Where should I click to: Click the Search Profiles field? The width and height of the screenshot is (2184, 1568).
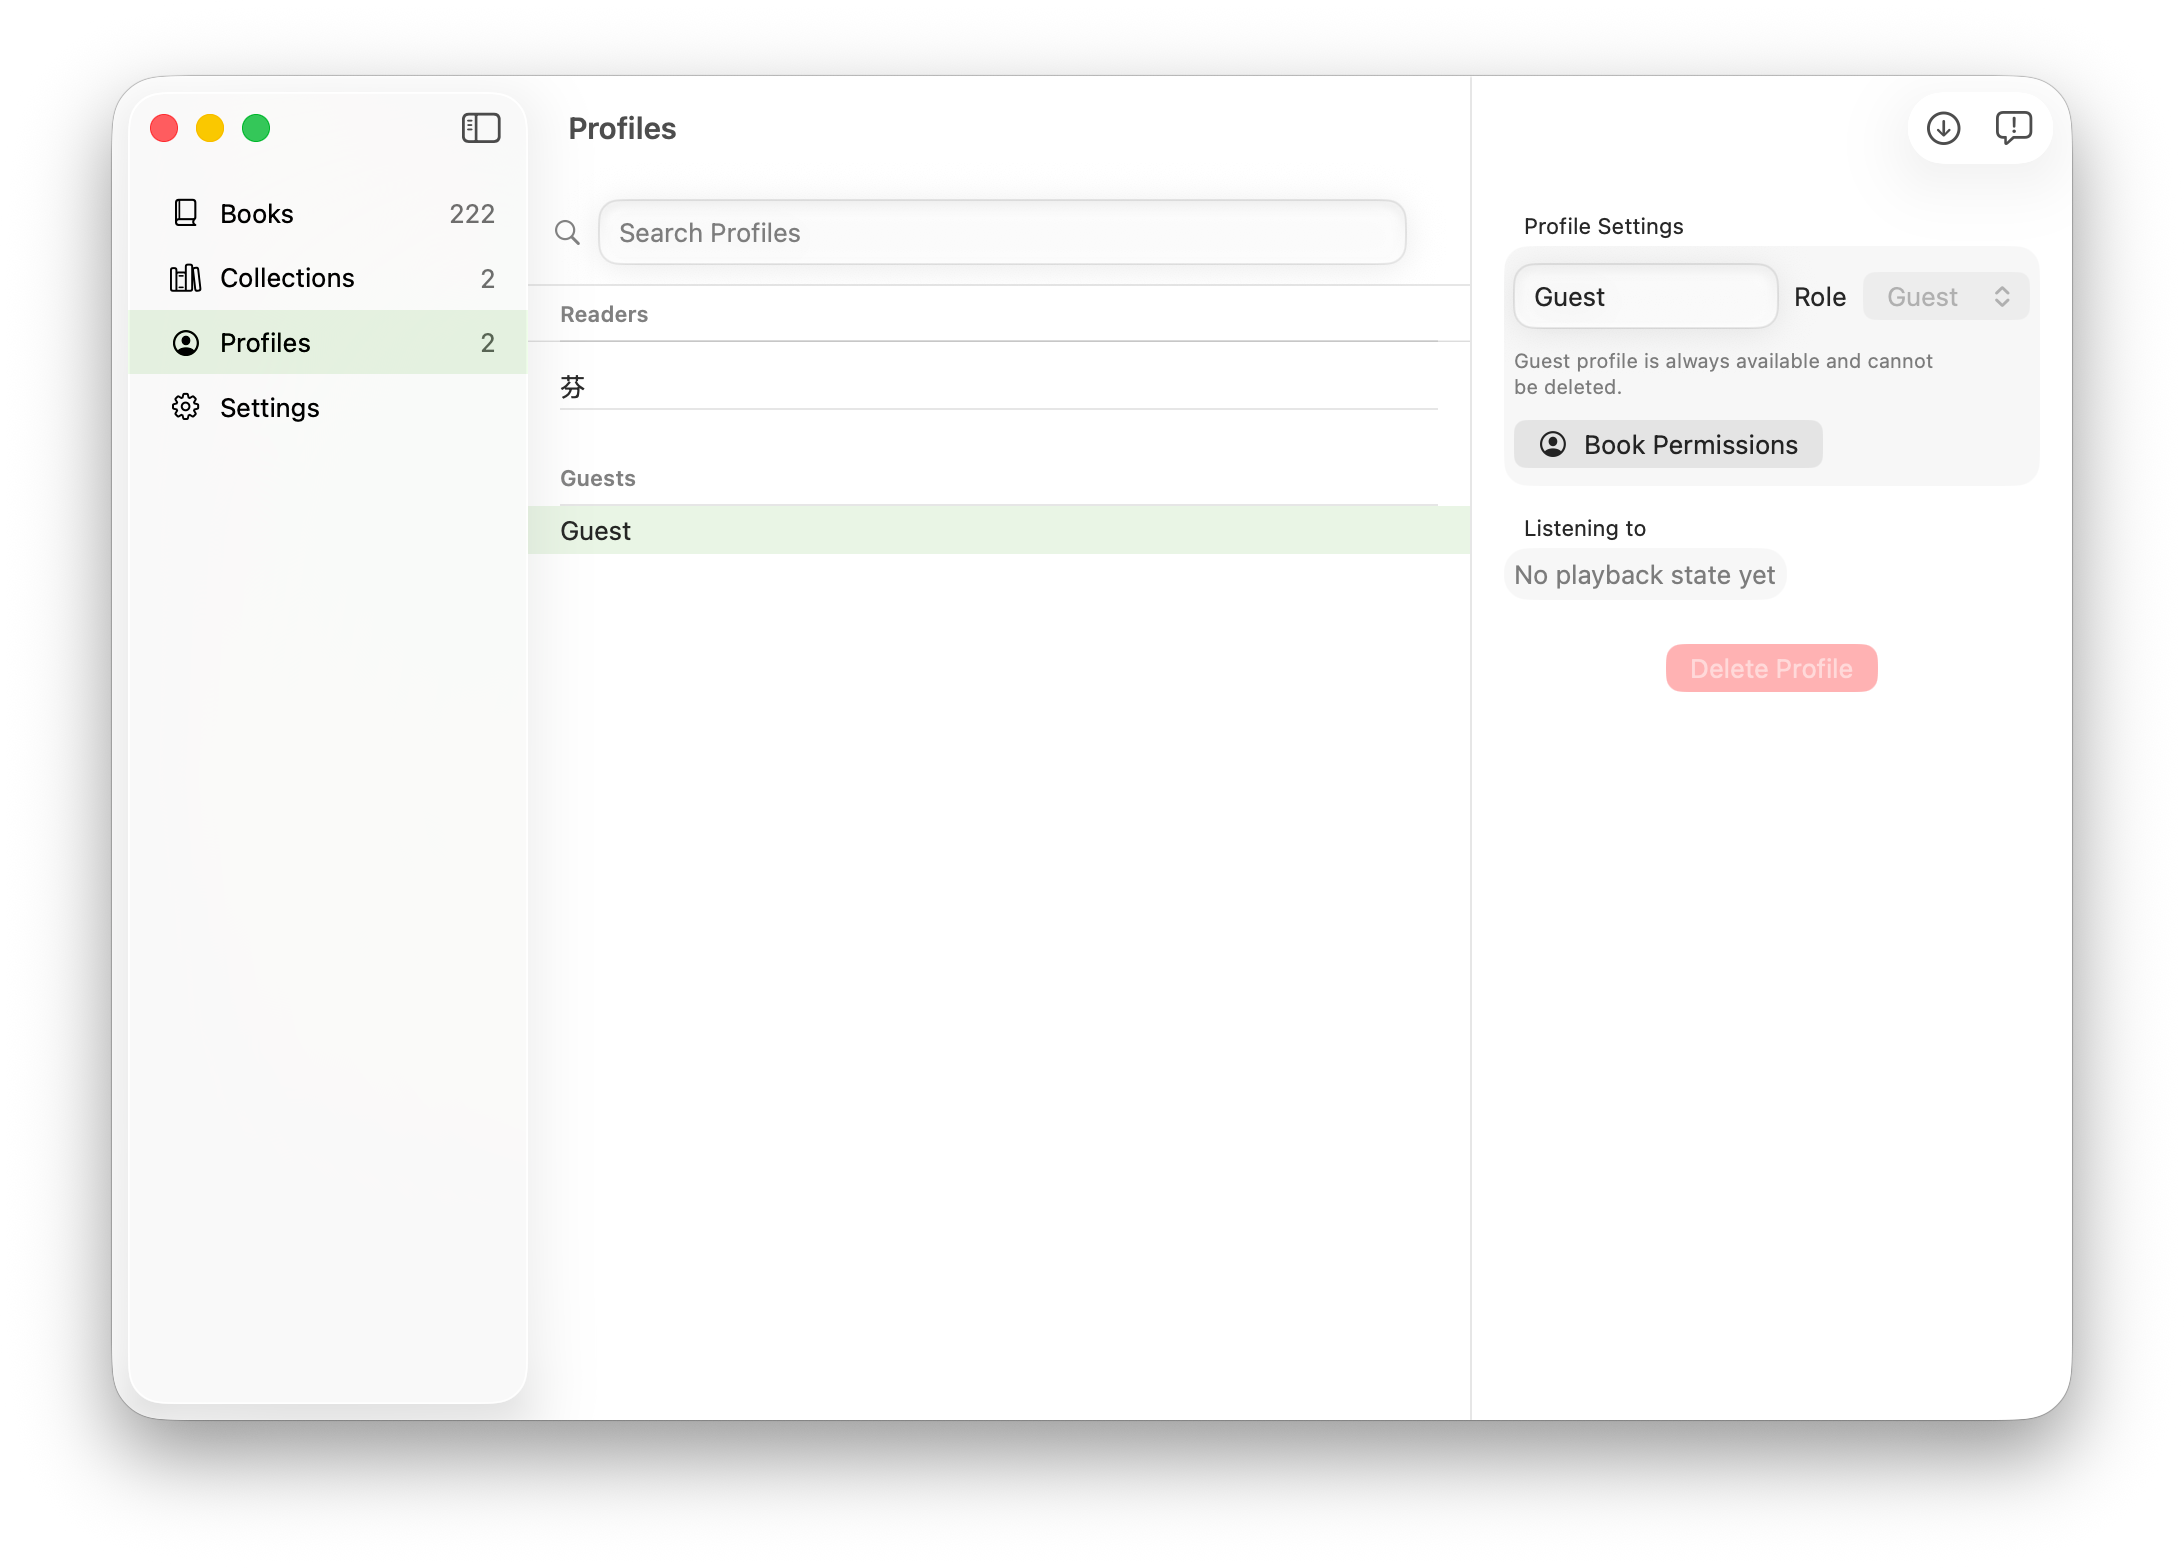point(1001,232)
